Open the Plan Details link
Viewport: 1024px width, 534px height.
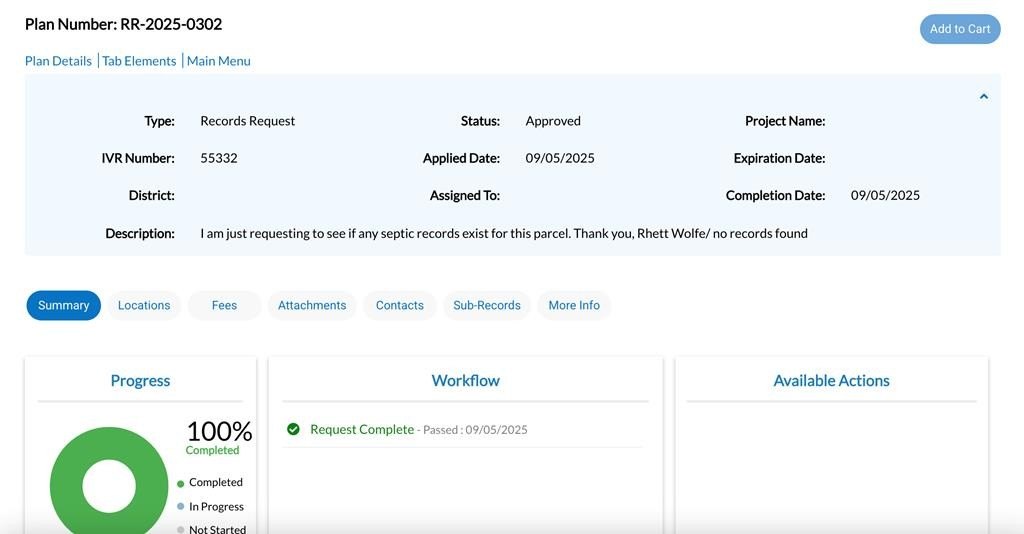pos(58,61)
